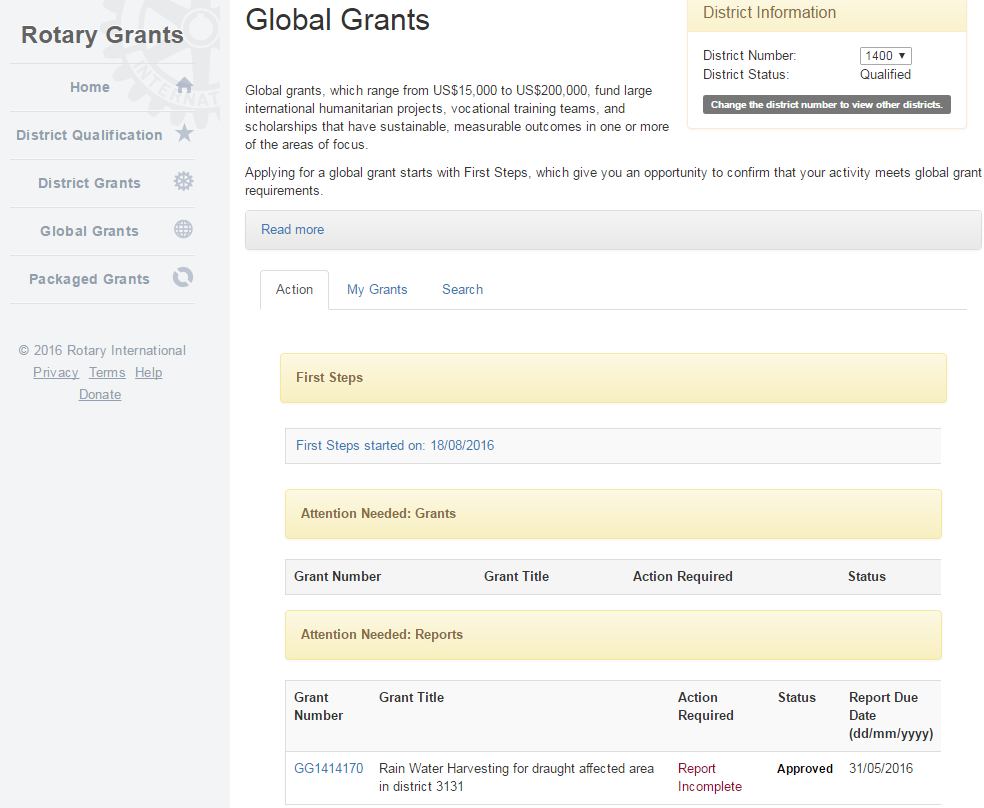Screen dimensions: 984x808
Task: Click the Home house icon in sidebar
Action: 184,85
